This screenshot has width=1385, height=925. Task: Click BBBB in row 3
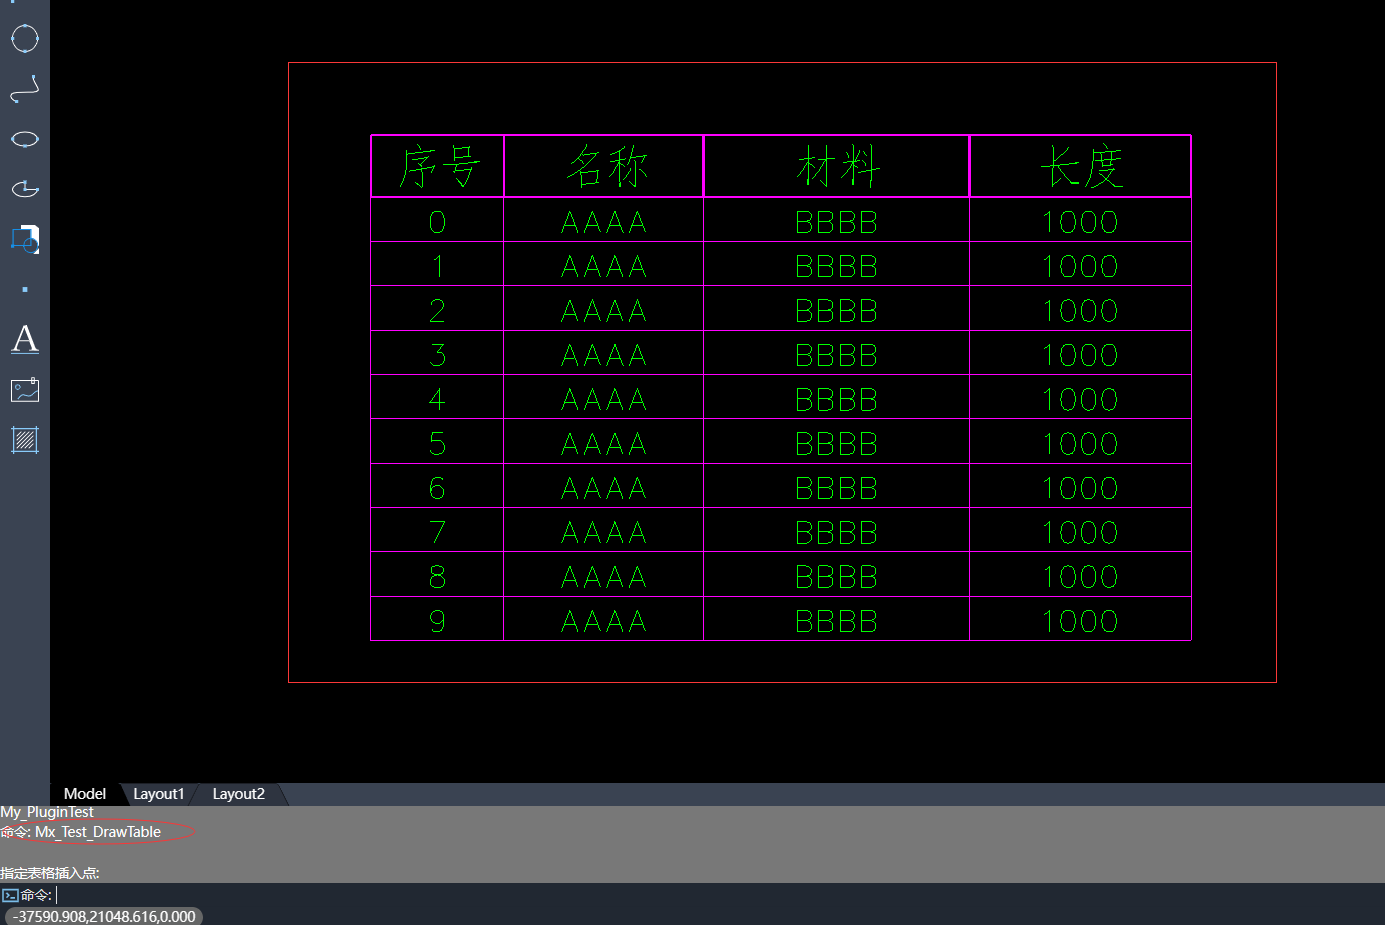pyautogui.click(x=837, y=355)
